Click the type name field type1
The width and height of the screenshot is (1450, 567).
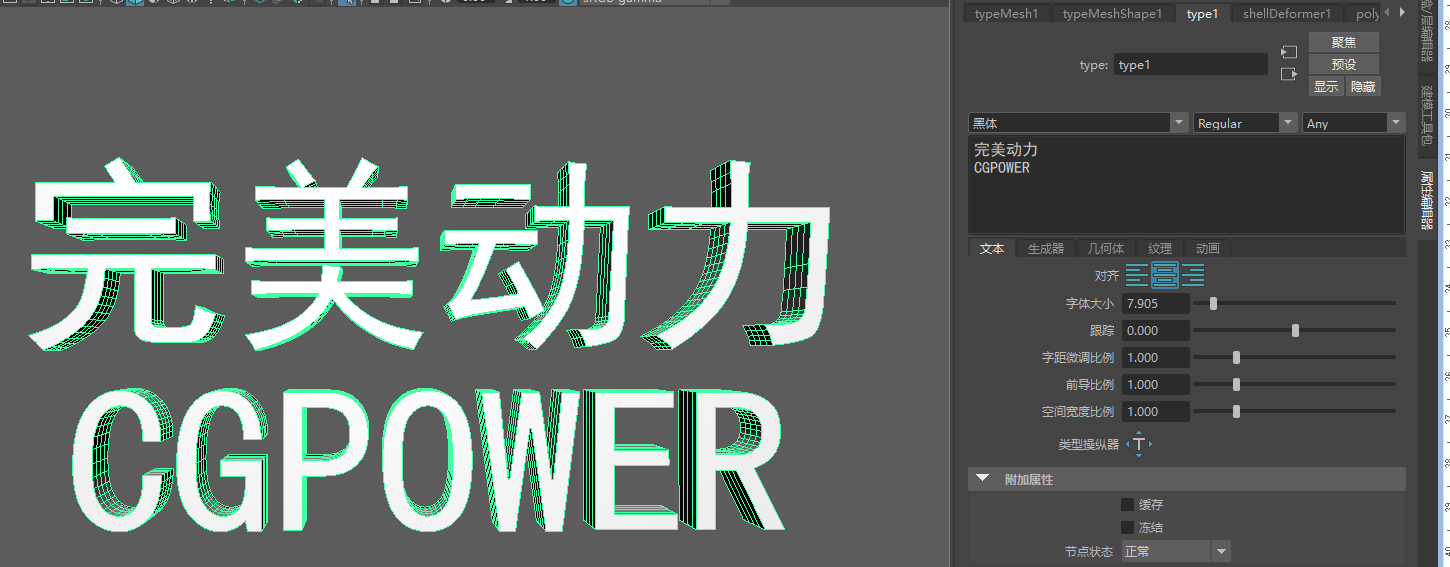click(1190, 65)
